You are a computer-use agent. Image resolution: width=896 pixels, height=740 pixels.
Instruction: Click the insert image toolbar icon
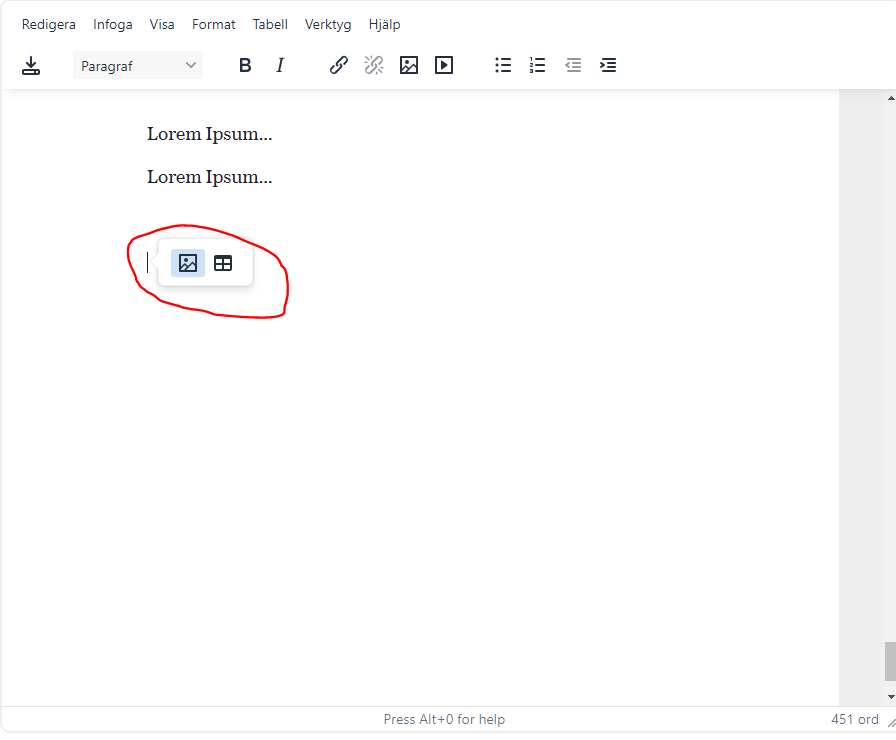[409, 66]
